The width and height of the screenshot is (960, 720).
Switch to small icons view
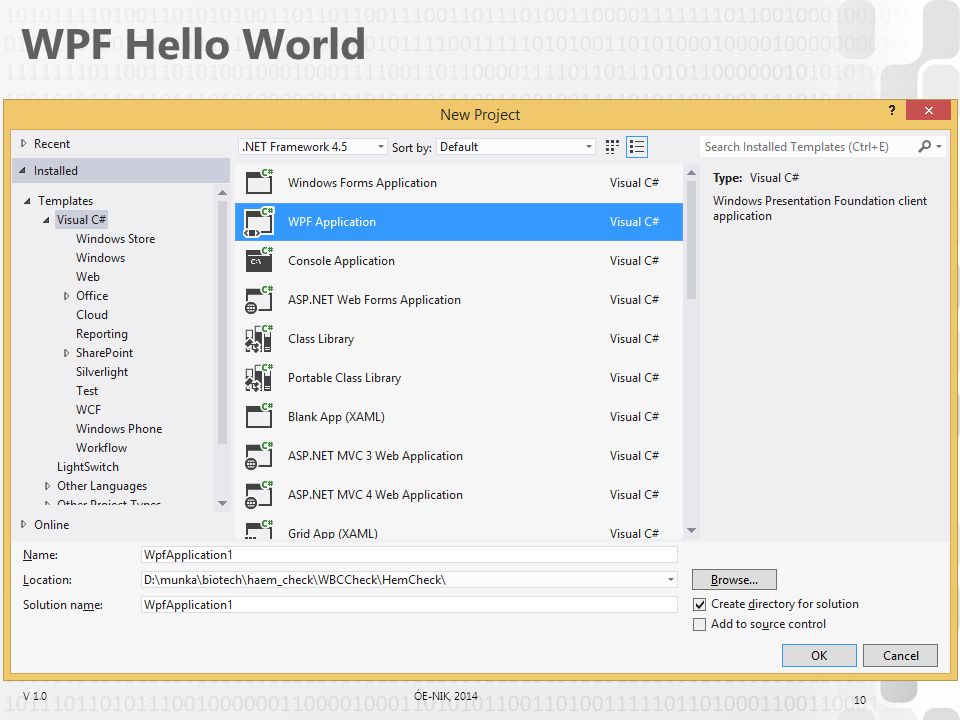click(x=612, y=147)
